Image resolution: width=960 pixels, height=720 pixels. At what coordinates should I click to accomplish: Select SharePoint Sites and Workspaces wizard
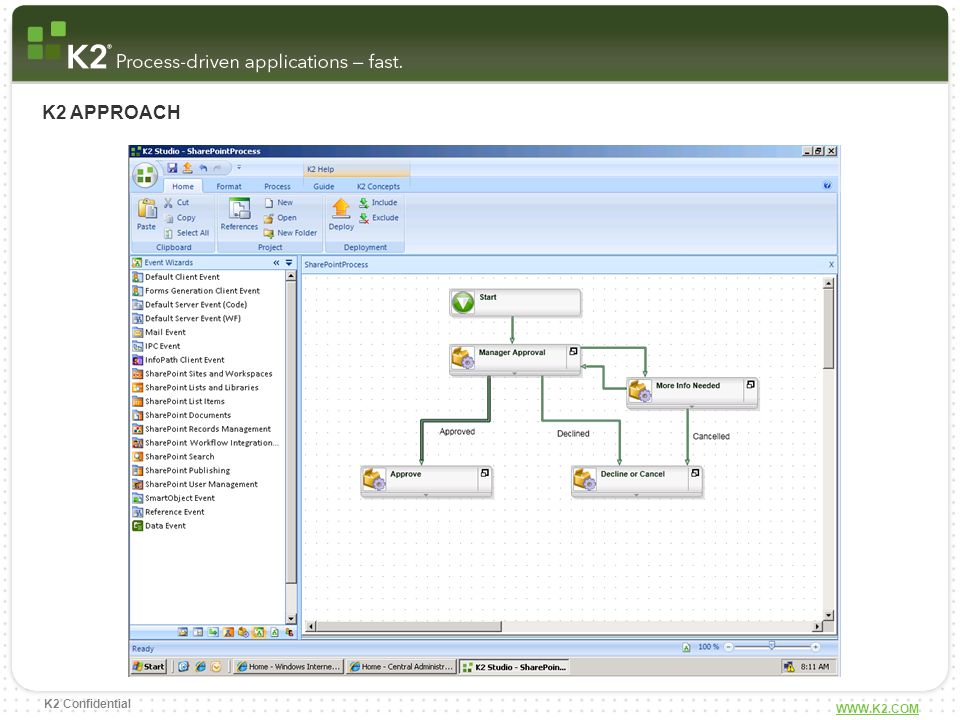tap(202, 373)
